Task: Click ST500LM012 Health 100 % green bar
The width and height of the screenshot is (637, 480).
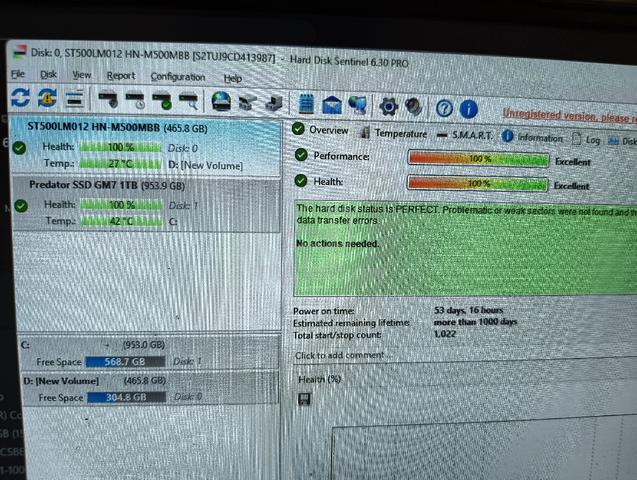Action: tap(121, 147)
